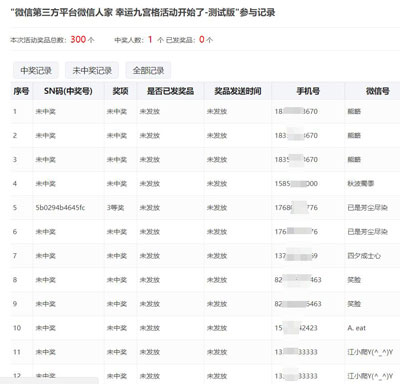Select the 手机号 column header
This screenshot has height=384, width=400.
308,91
